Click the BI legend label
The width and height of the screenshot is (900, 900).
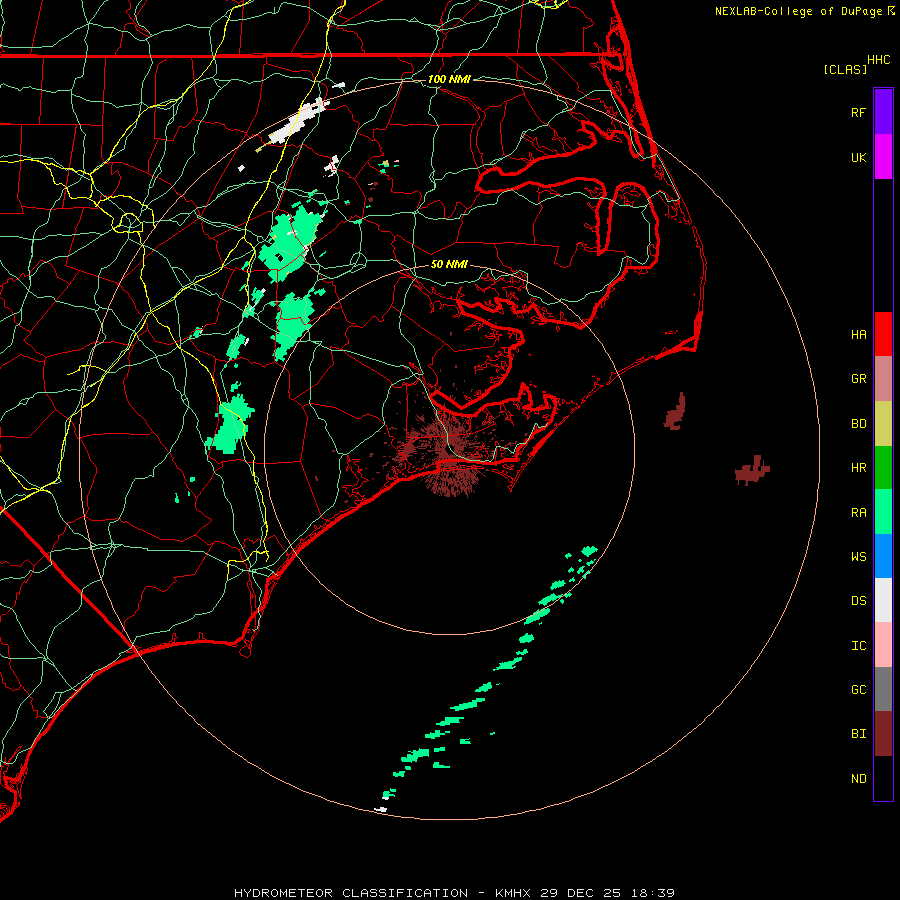point(858,734)
